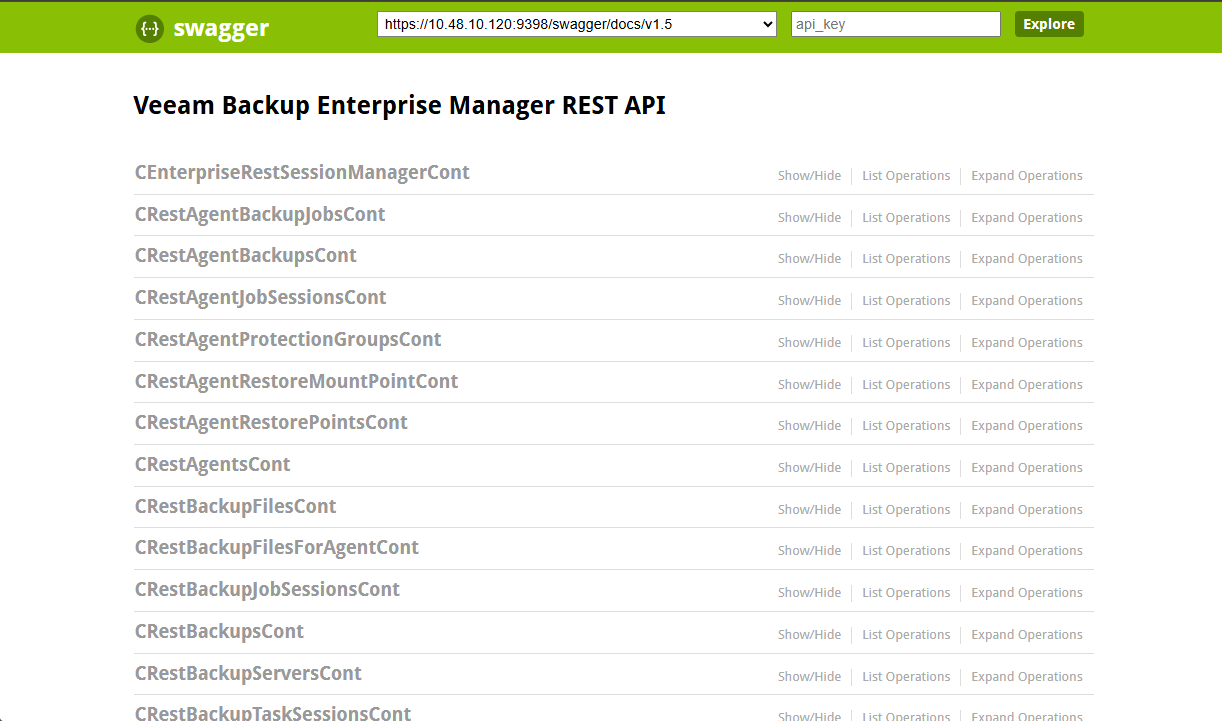This screenshot has height=721, width=1222.
Task: Open CRestAgentRestorePointsCont section
Action: (272, 423)
